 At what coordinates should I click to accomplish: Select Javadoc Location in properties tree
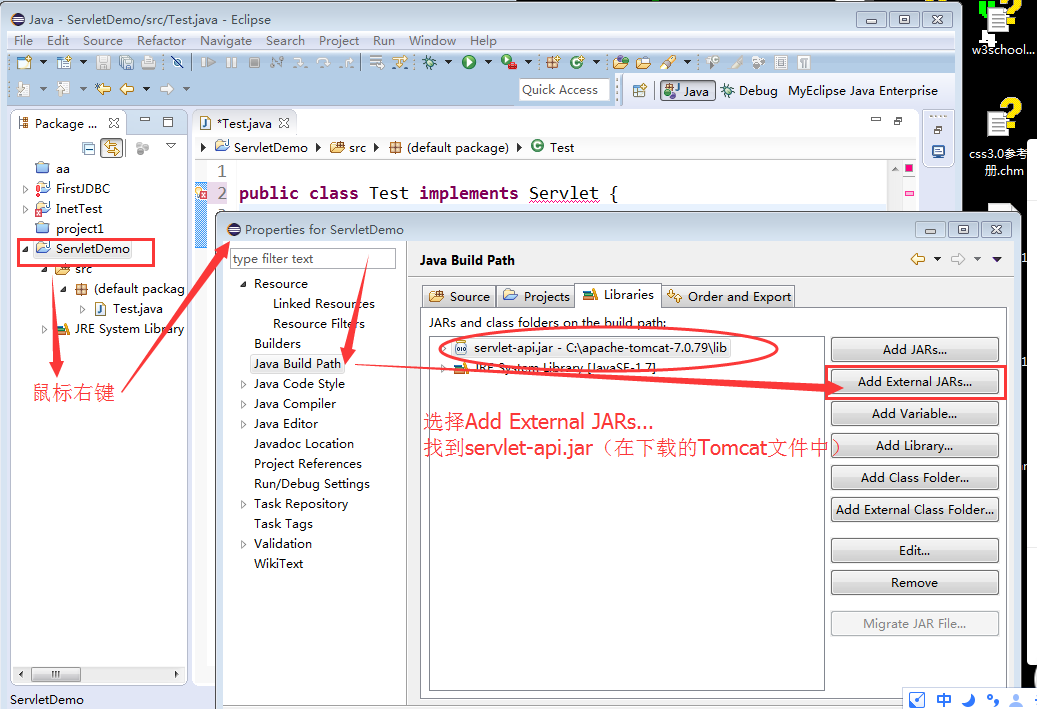pos(304,444)
